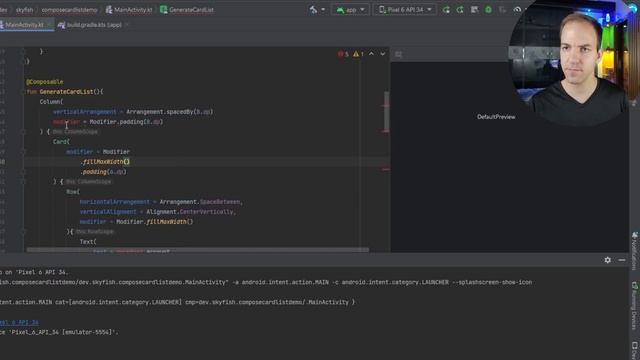Go to next highlighted error arrow
The width and height of the screenshot is (640, 360).
(x=382, y=54)
